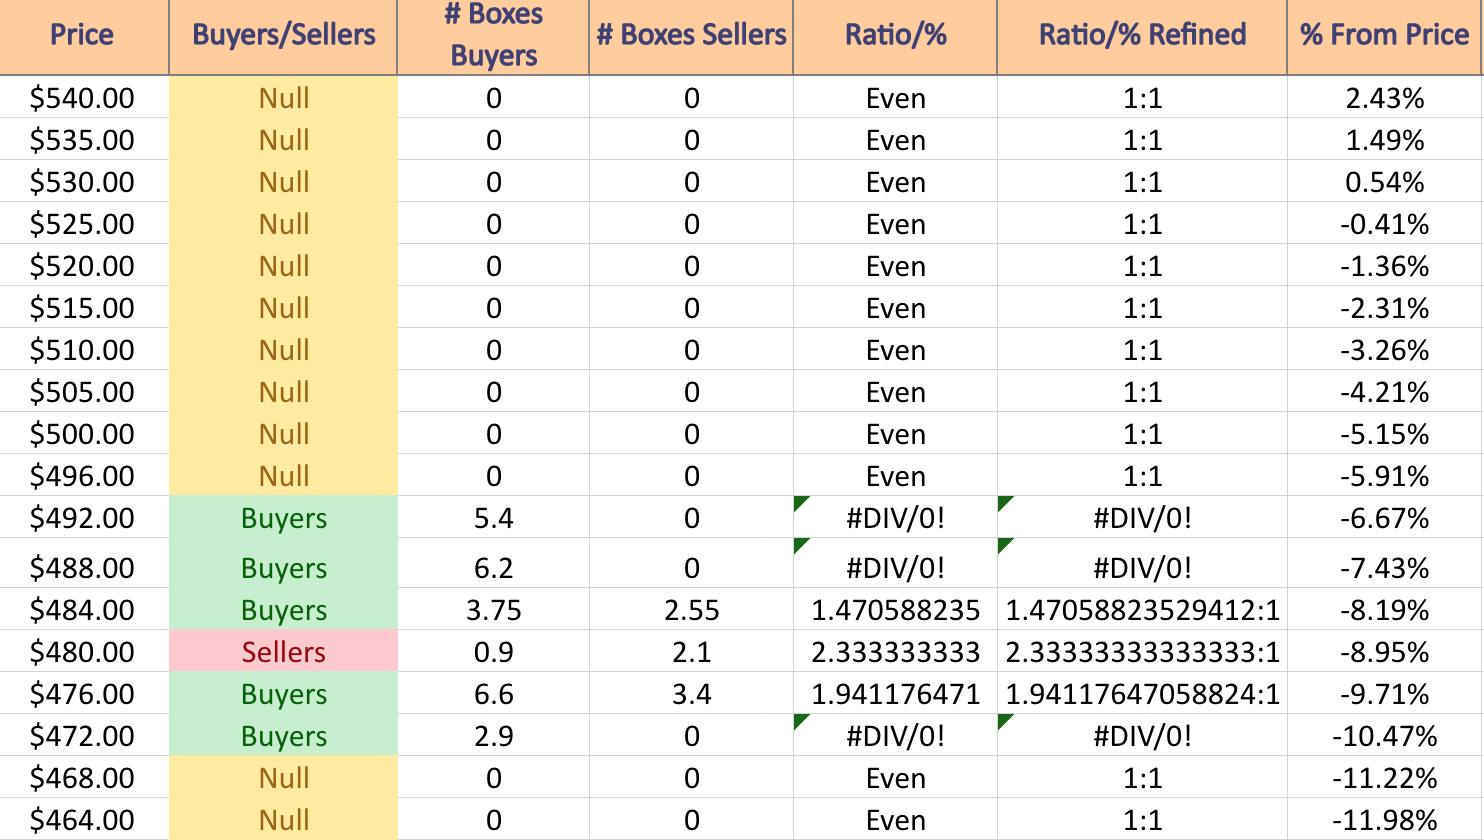Select the # Boxes Sellers header cell
This screenshot has width=1484, height=840.
(691, 37)
